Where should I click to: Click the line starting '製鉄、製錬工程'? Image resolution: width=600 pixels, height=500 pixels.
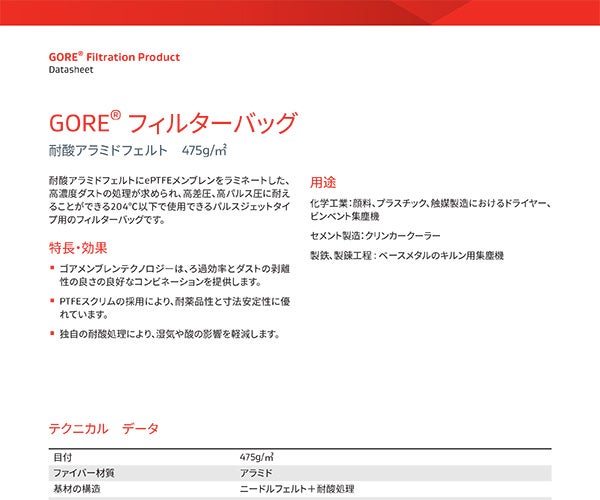(x=407, y=255)
